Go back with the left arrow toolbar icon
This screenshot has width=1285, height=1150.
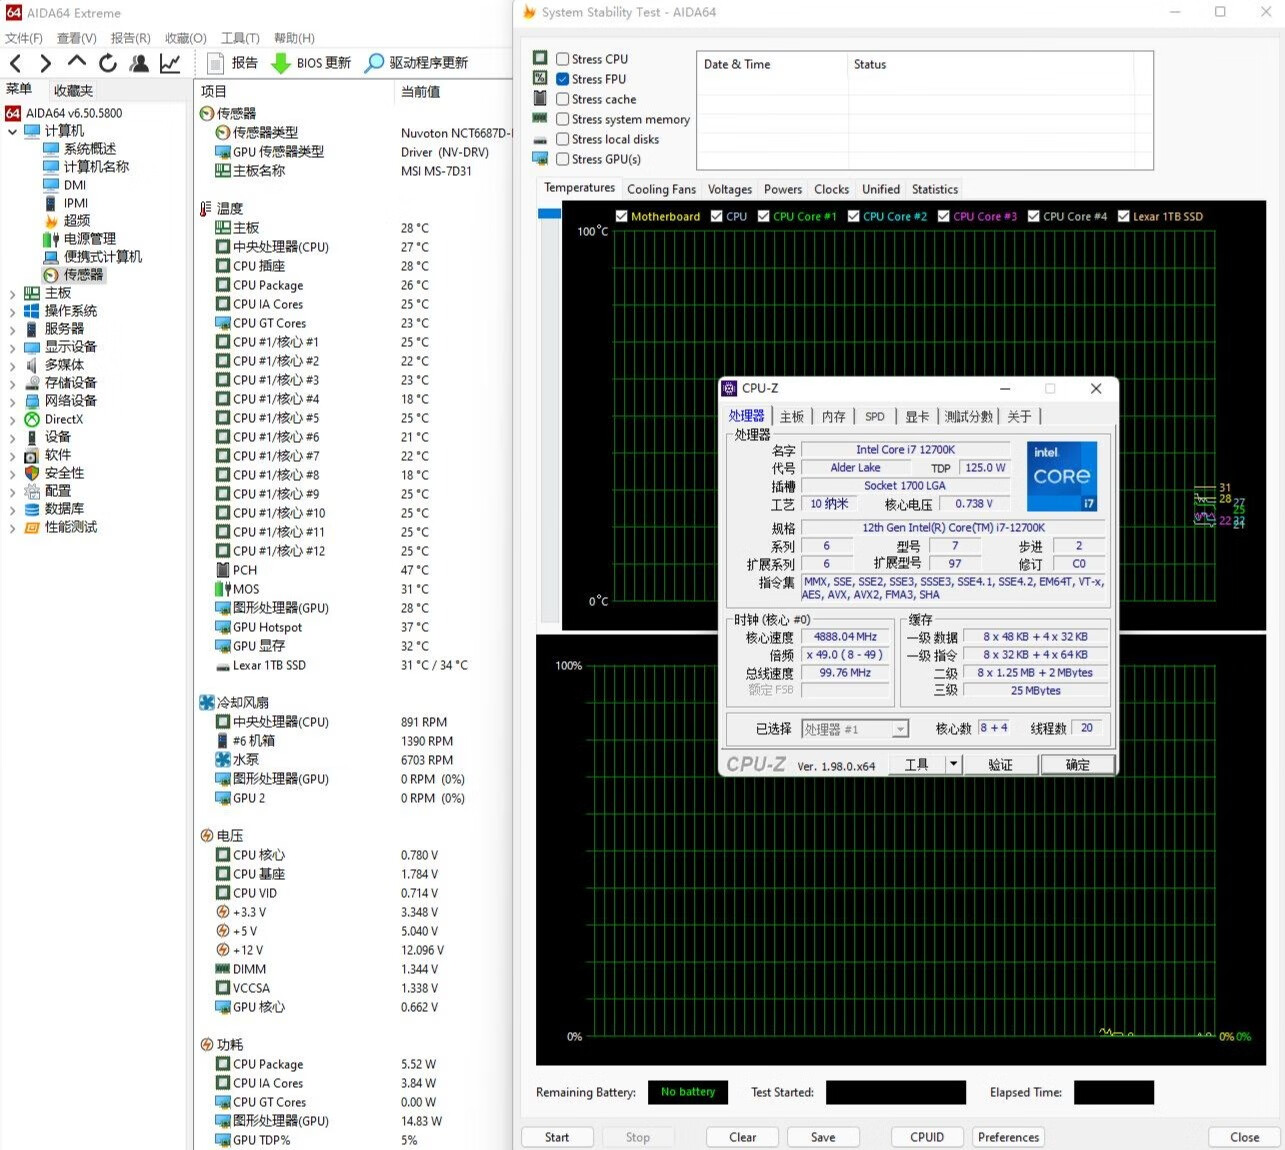[15, 64]
